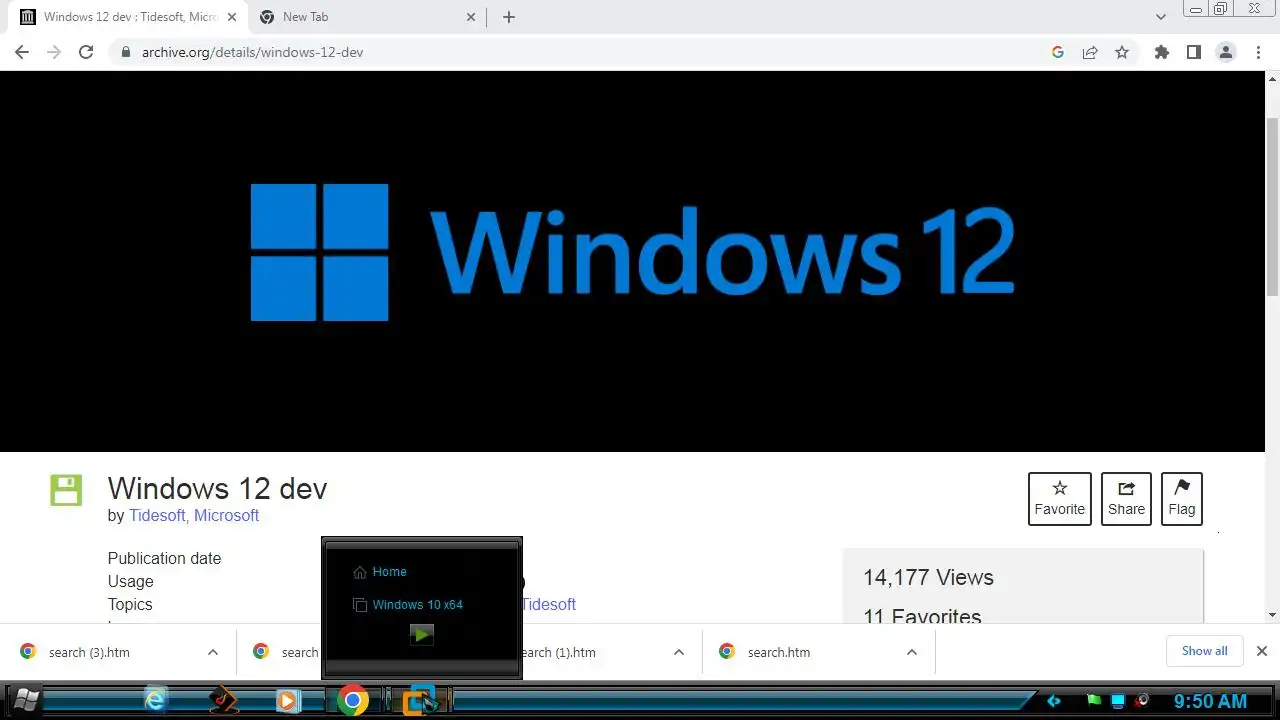Image resolution: width=1280 pixels, height=720 pixels.
Task: Open the tab search chevron
Action: pos(1161,17)
